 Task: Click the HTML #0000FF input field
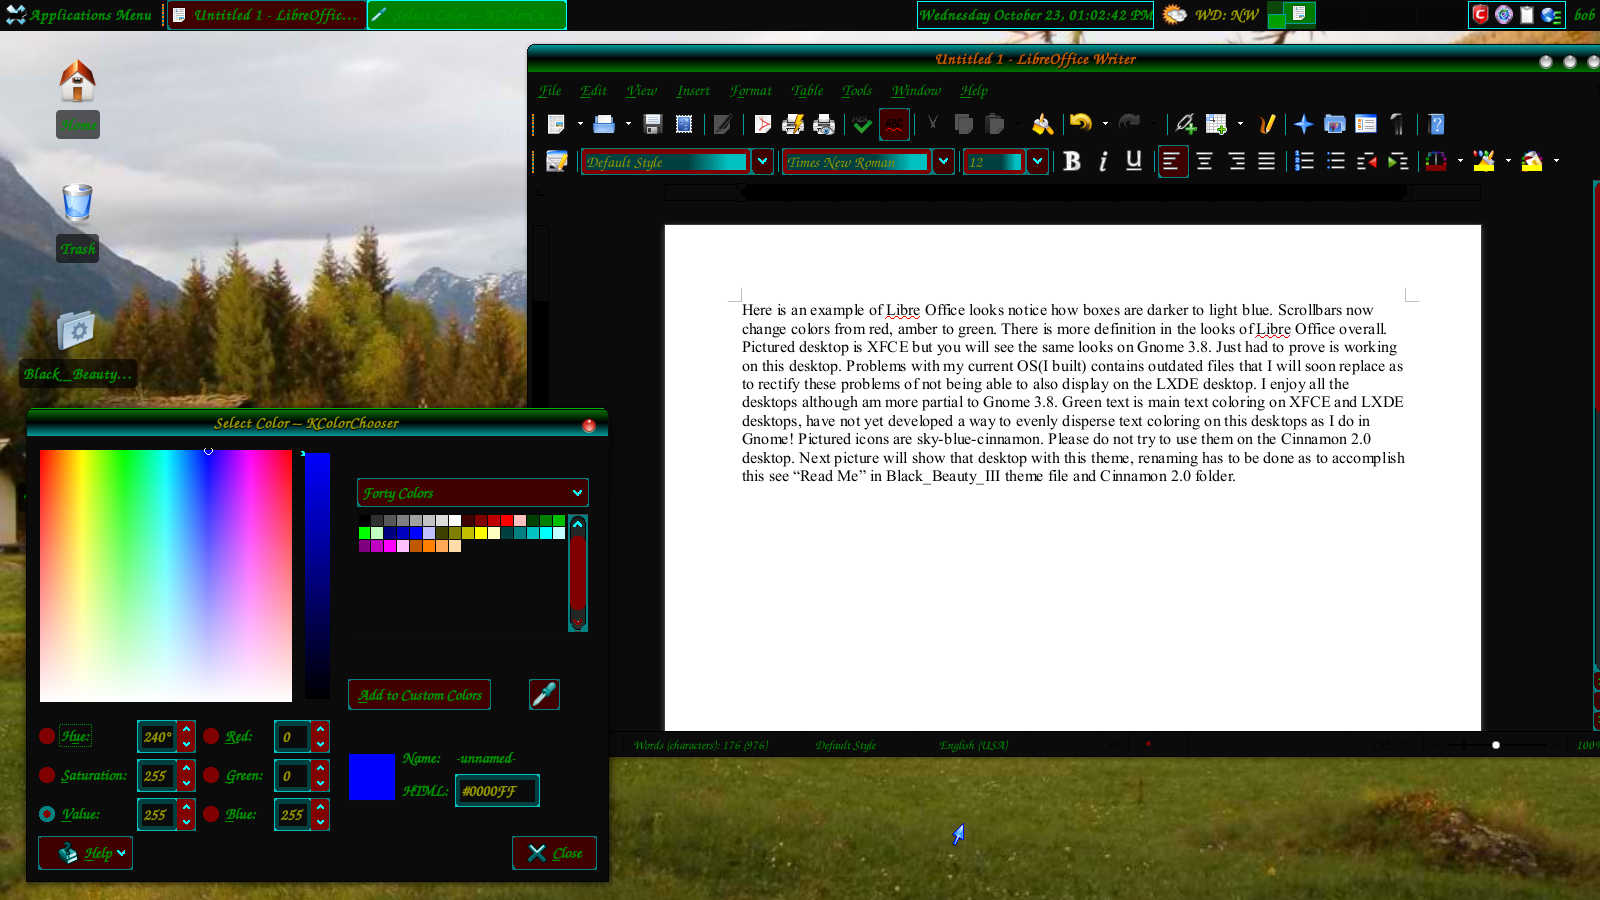tap(497, 791)
